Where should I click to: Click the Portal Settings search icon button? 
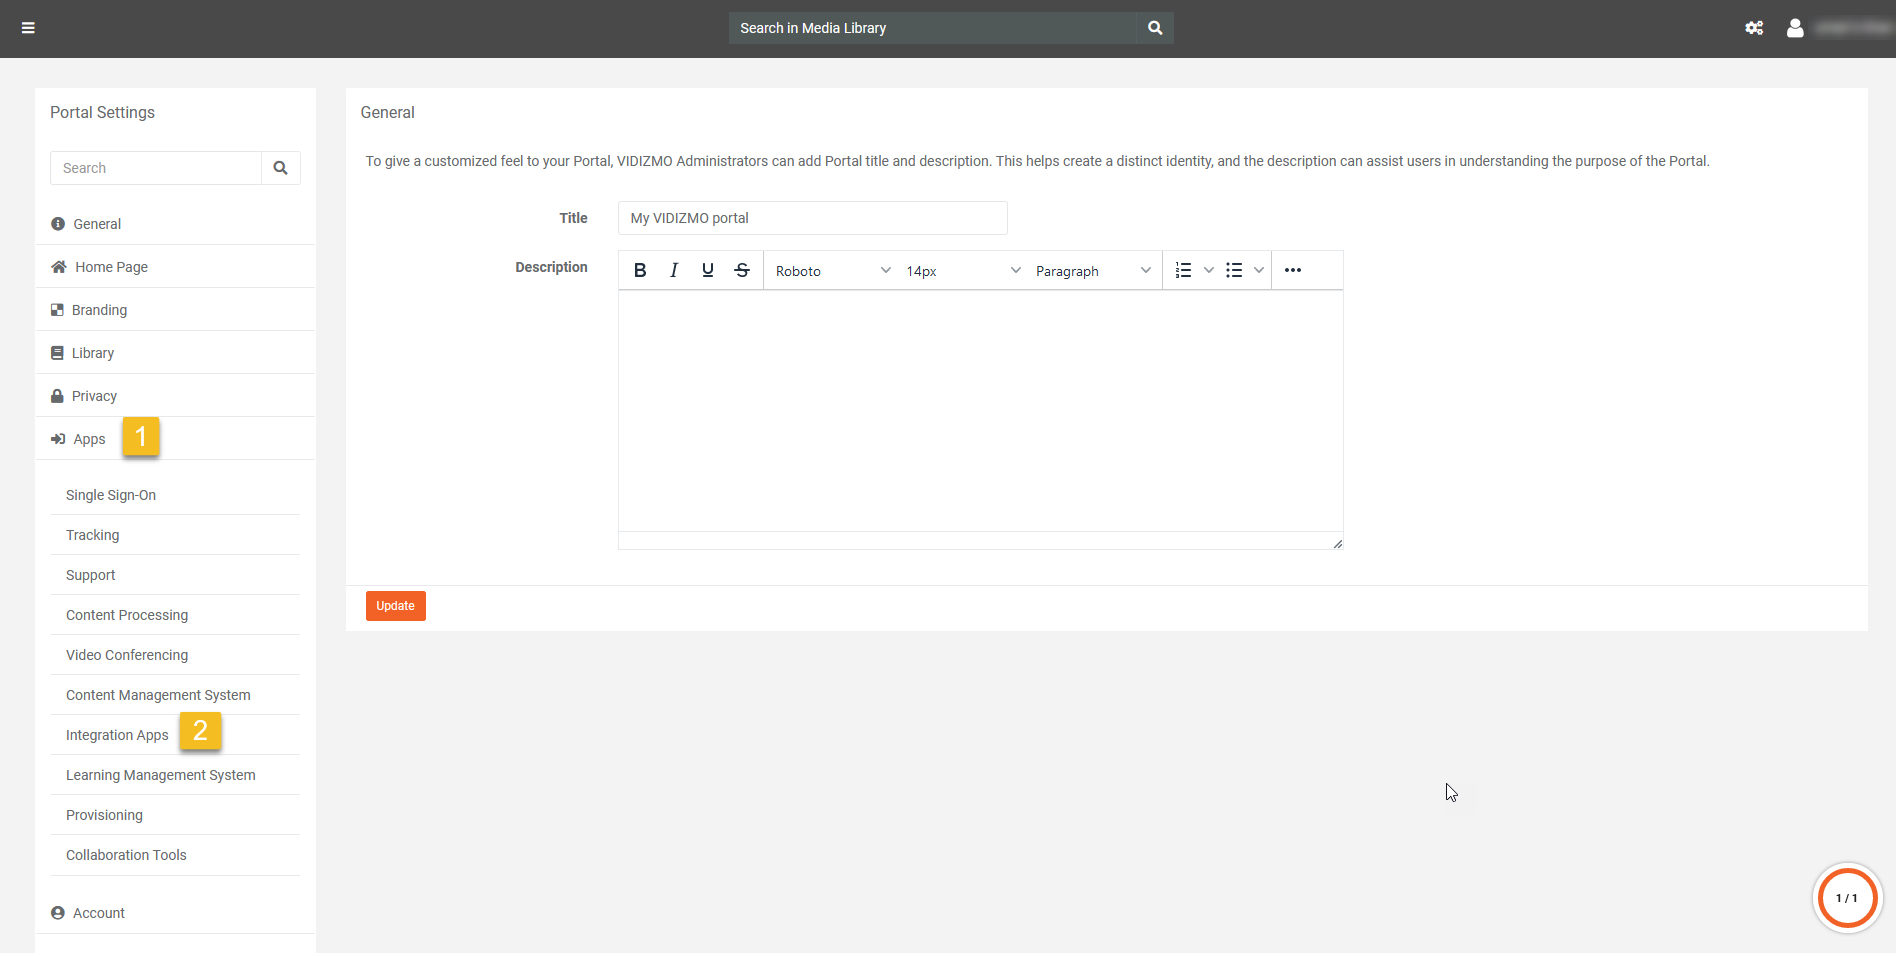[x=281, y=168]
